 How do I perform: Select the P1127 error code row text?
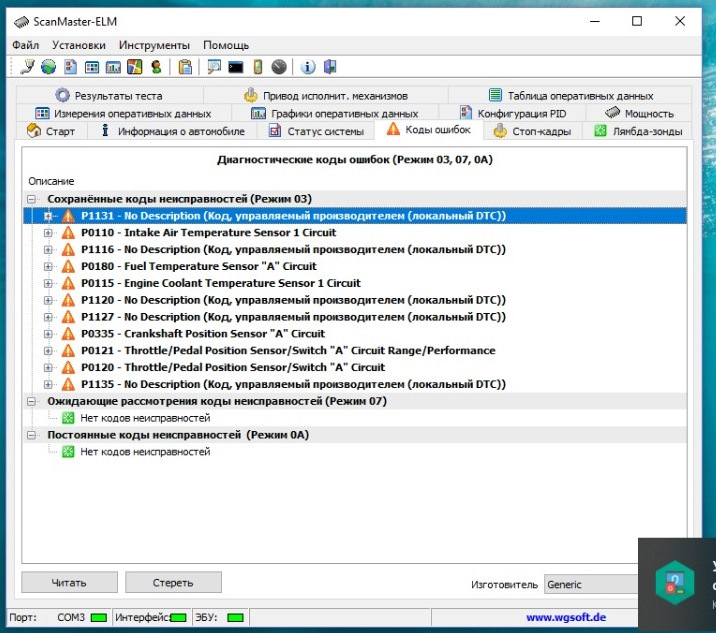pyautogui.click(x=293, y=317)
